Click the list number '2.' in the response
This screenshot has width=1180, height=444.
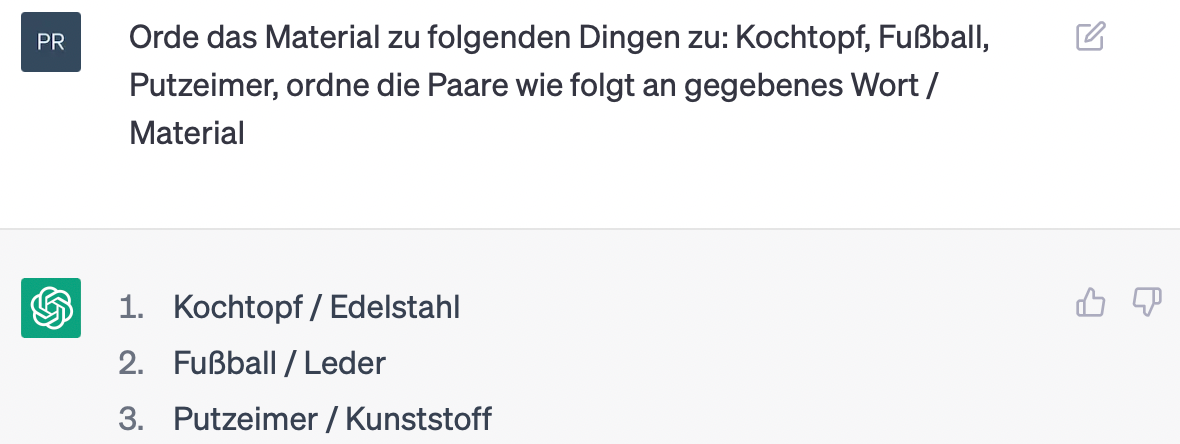132,363
